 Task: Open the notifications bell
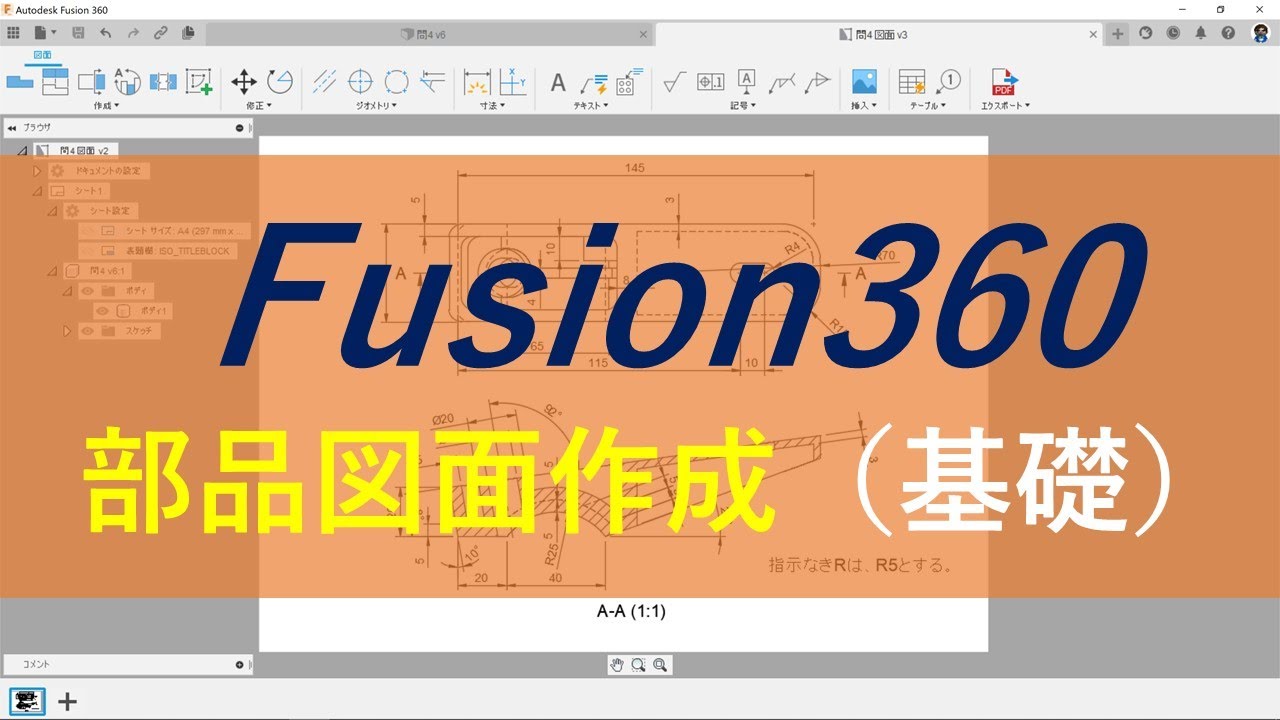pyautogui.click(x=1201, y=33)
